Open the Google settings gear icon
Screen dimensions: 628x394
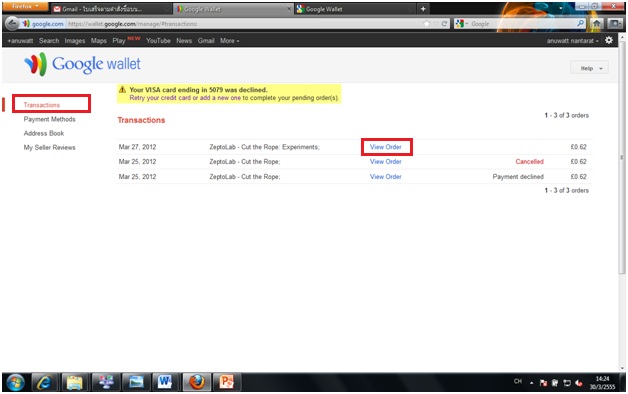(x=609, y=40)
